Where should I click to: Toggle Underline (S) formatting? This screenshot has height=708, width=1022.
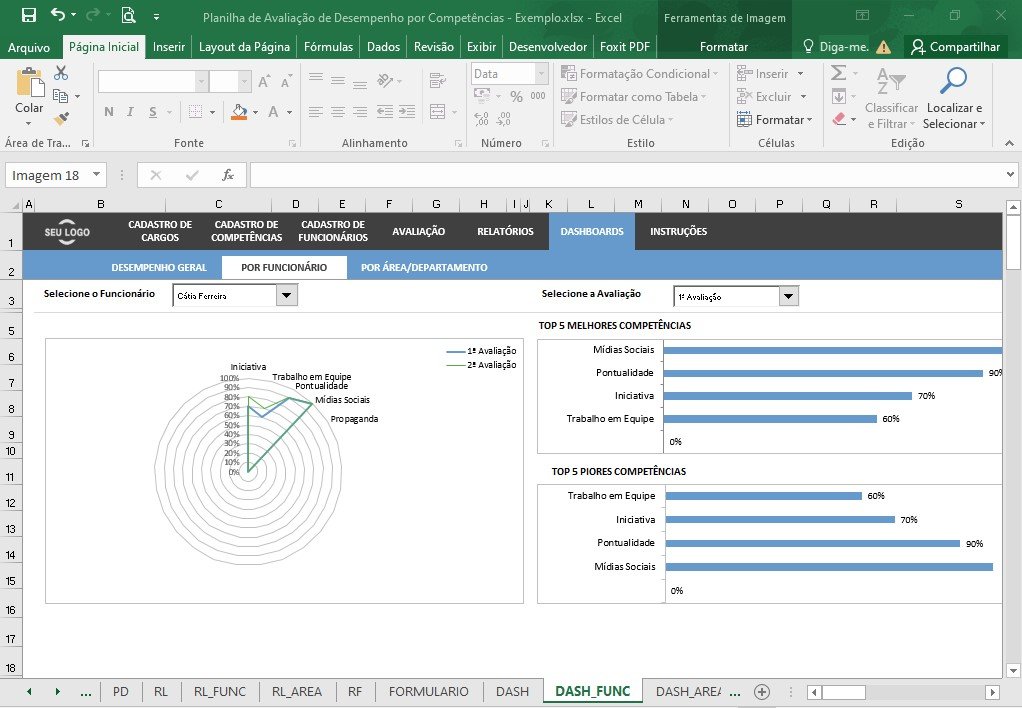[153, 112]
